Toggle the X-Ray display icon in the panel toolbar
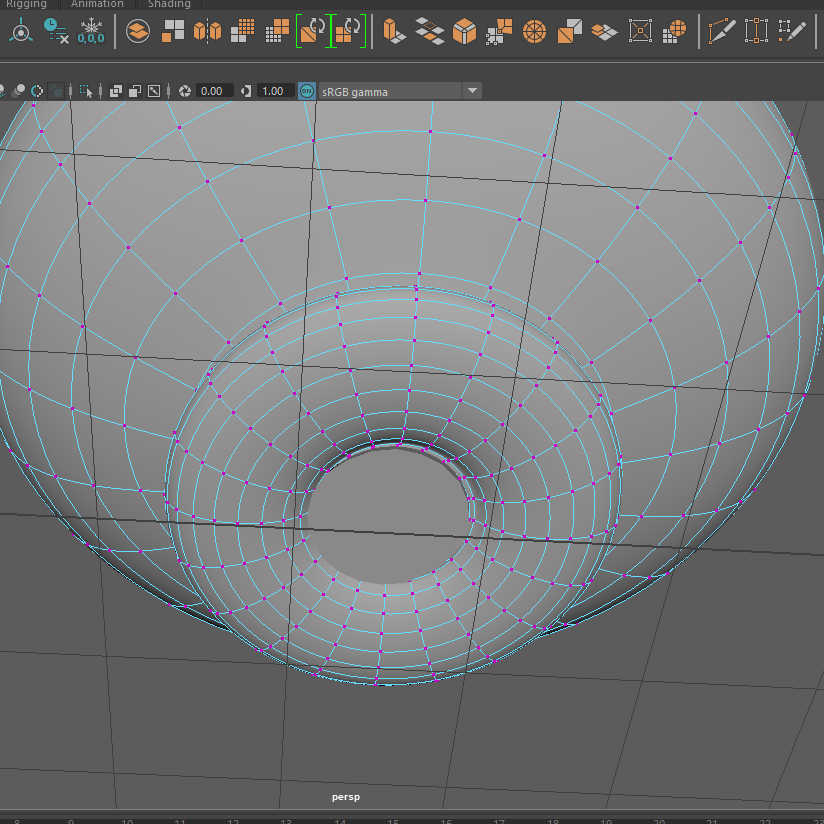This screenshot has width=824, height=824. click(x=116, y=91)
